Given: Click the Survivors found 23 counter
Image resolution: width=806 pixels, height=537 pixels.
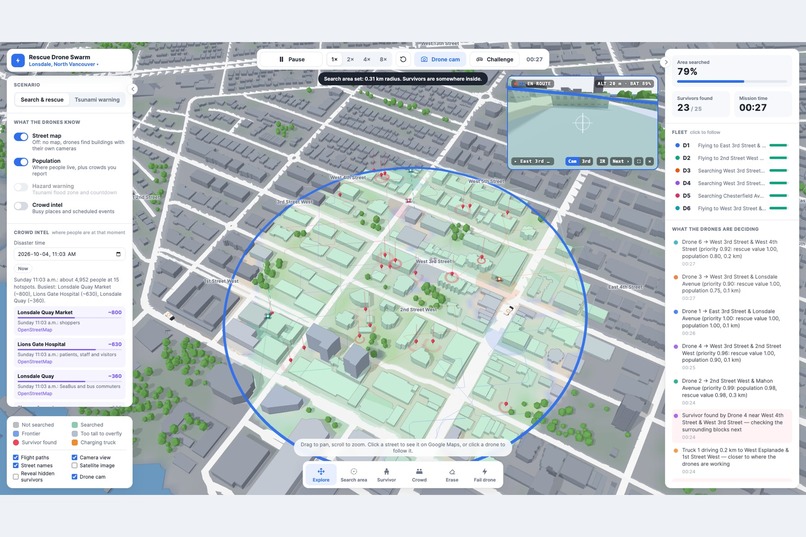Looking at the screenshot, I should 701,104.
